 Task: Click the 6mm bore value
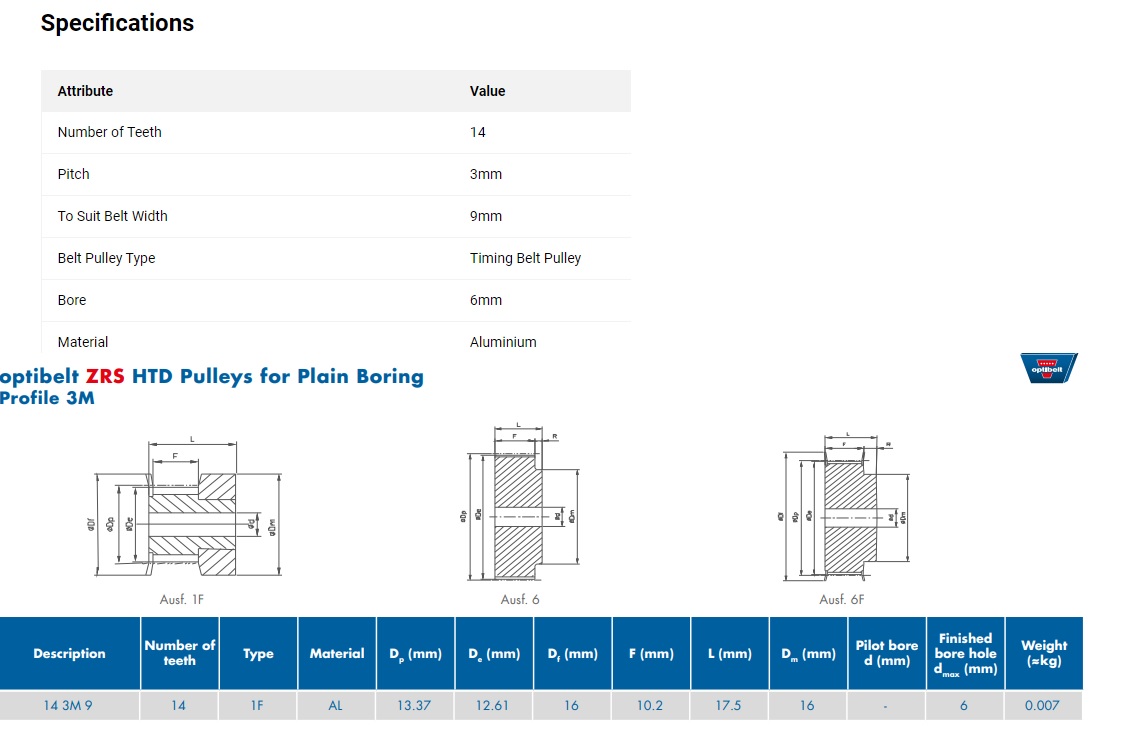(x=486, y=300)
